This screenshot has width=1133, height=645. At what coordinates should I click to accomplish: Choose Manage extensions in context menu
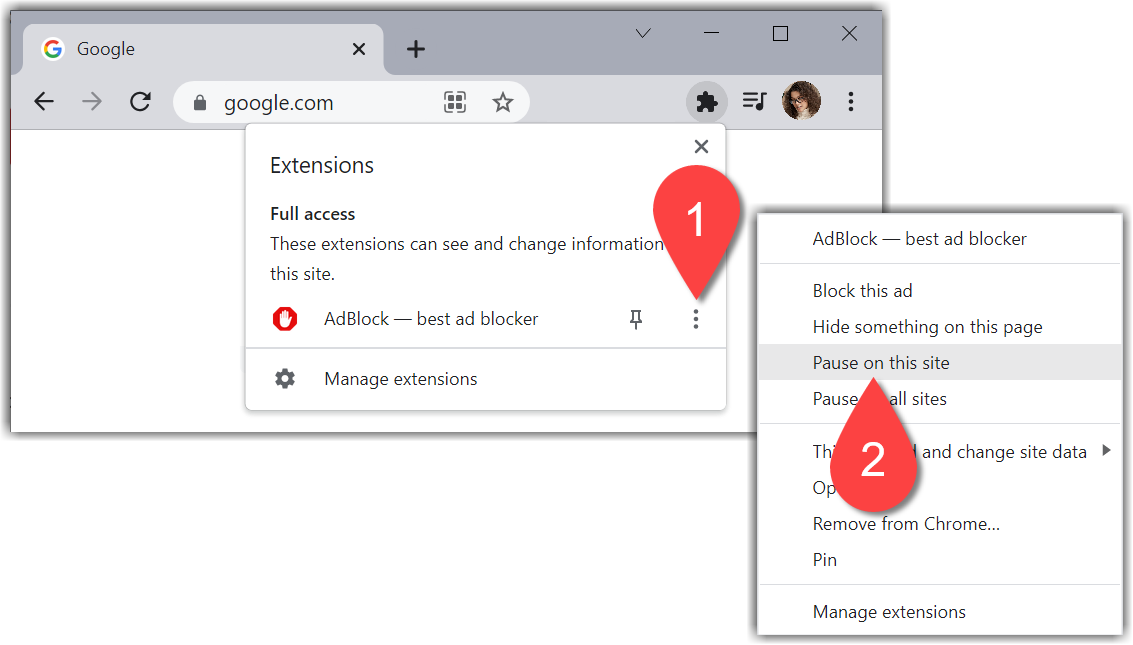tap(940, 612)
